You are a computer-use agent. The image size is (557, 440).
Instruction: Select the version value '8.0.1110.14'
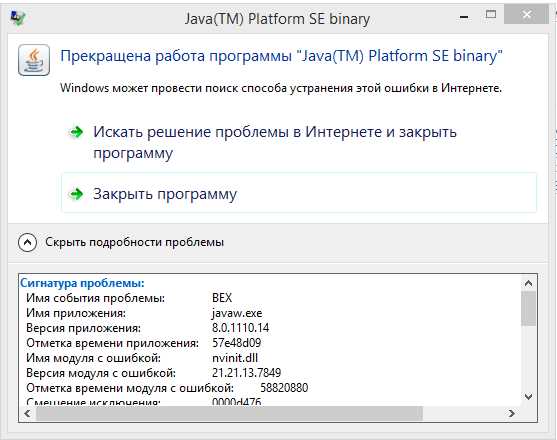click(x=240, y=328)
